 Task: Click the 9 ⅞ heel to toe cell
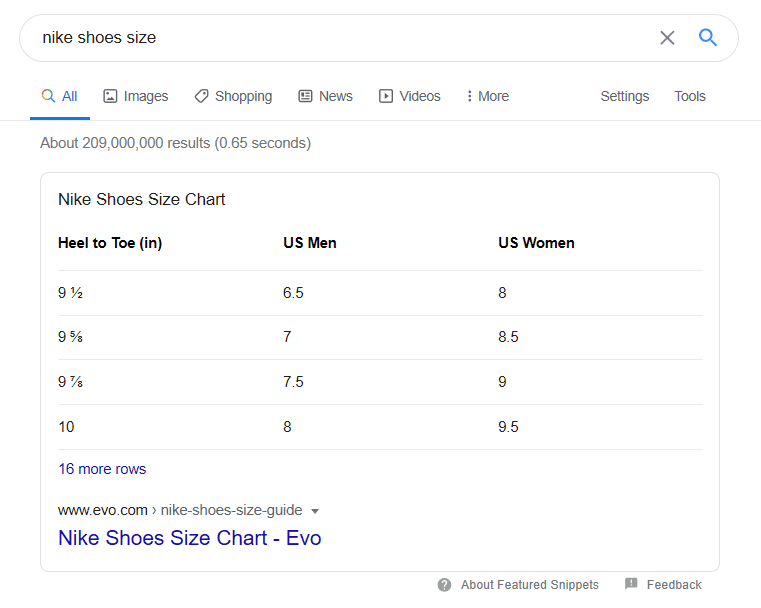point(70,382)
